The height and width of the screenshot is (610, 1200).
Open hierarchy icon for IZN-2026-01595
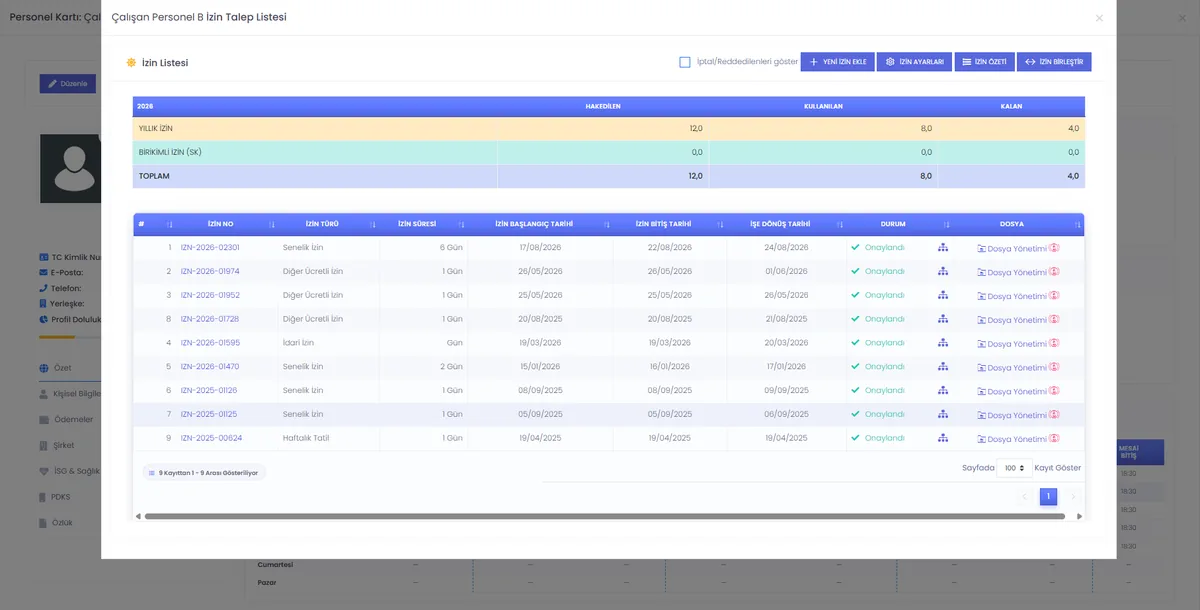[942, 343]
